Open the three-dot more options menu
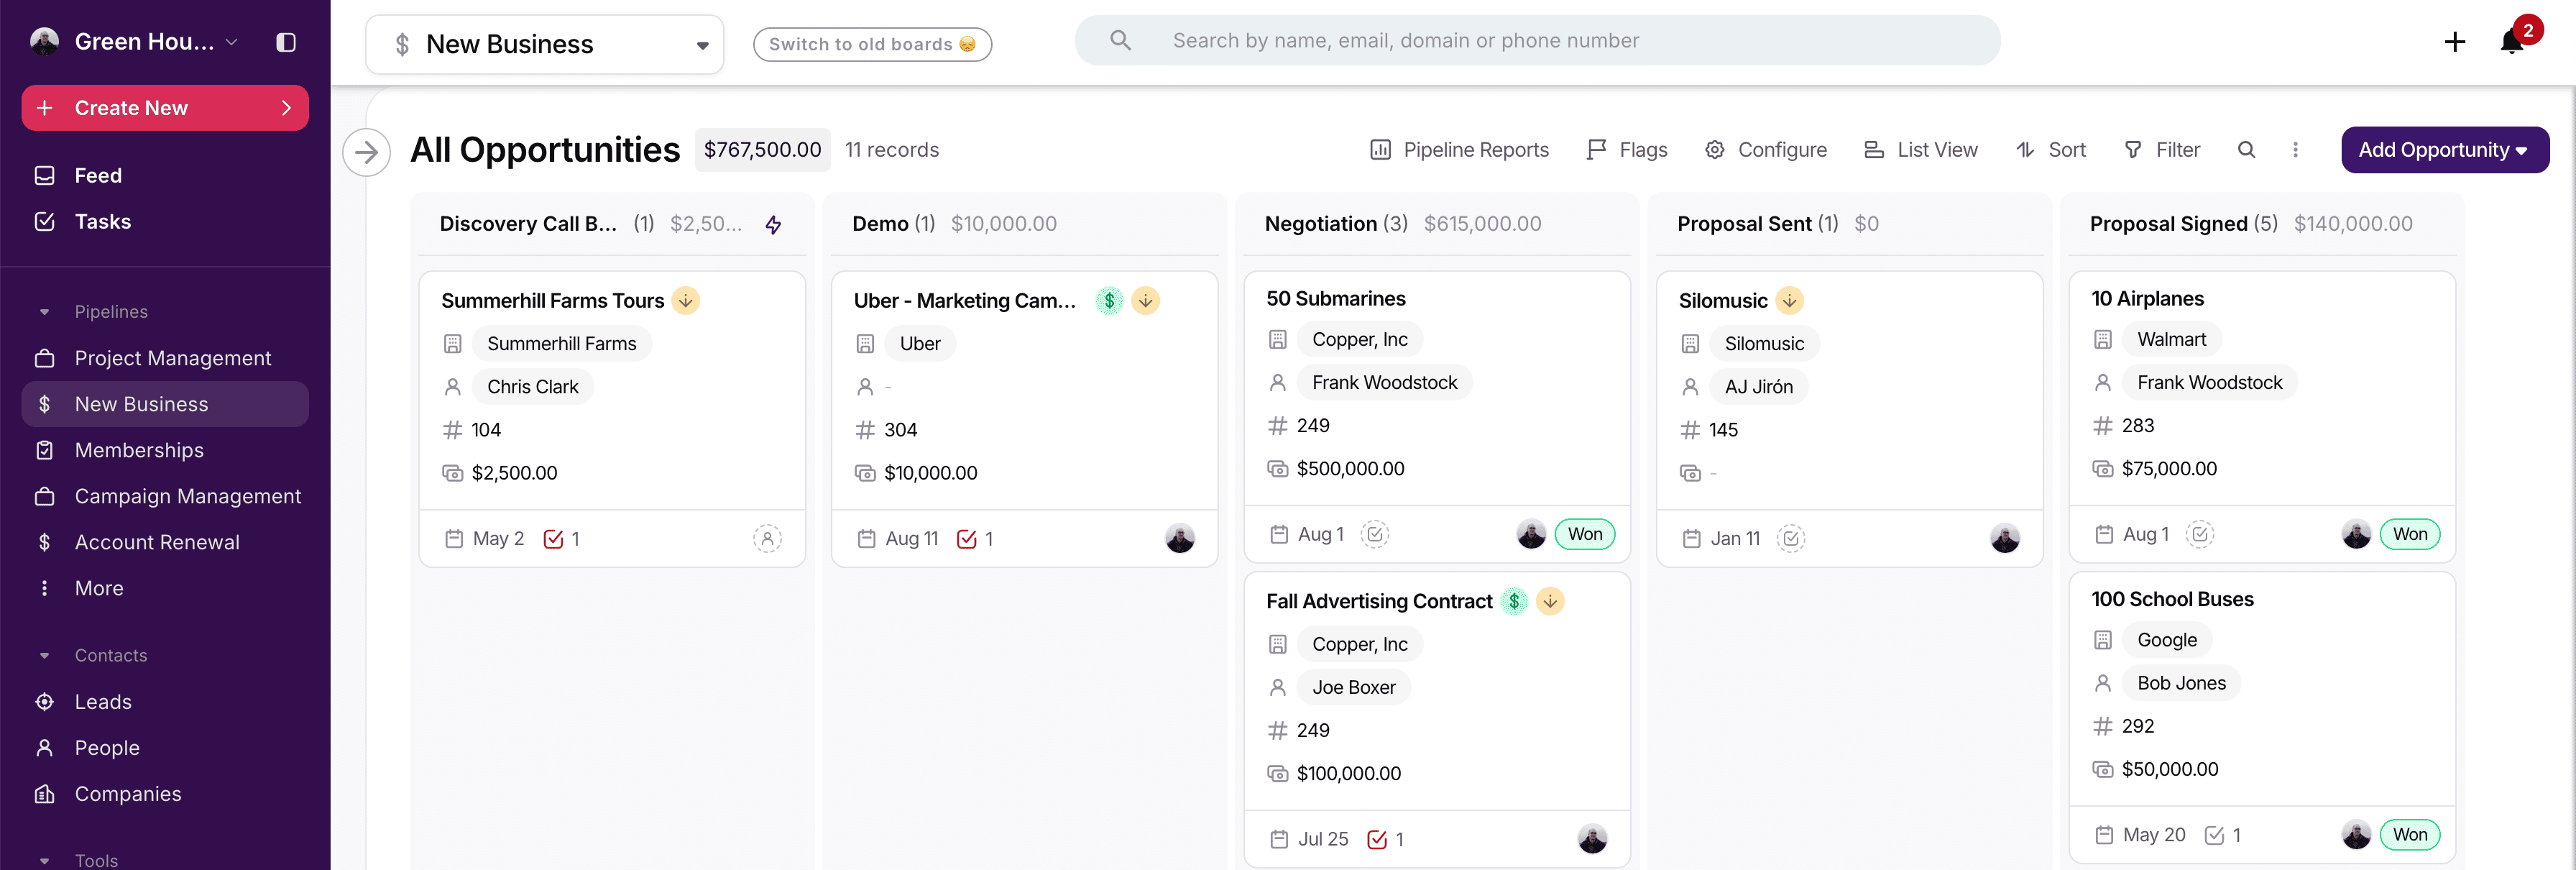2576x870 pixels. (2295, 150)
